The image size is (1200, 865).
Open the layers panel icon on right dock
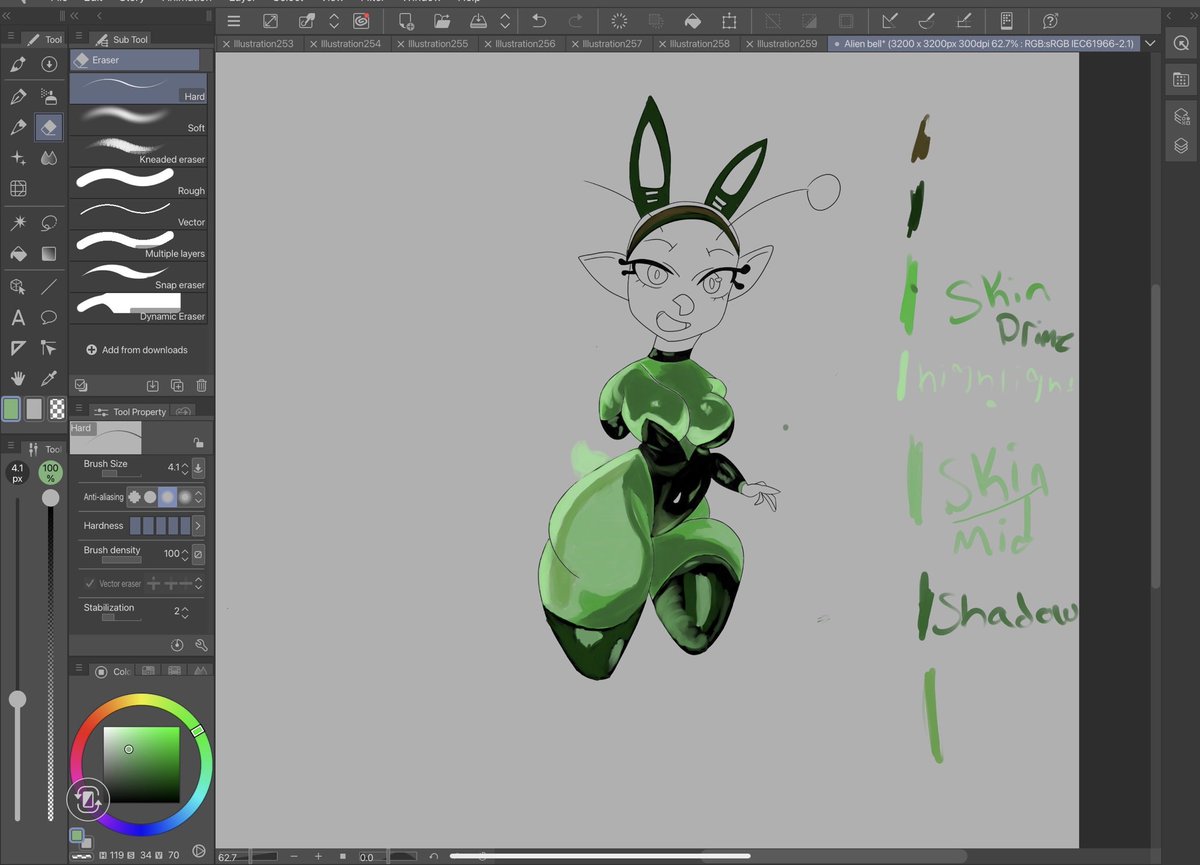pyautogui.click(x=1181, y=146)
